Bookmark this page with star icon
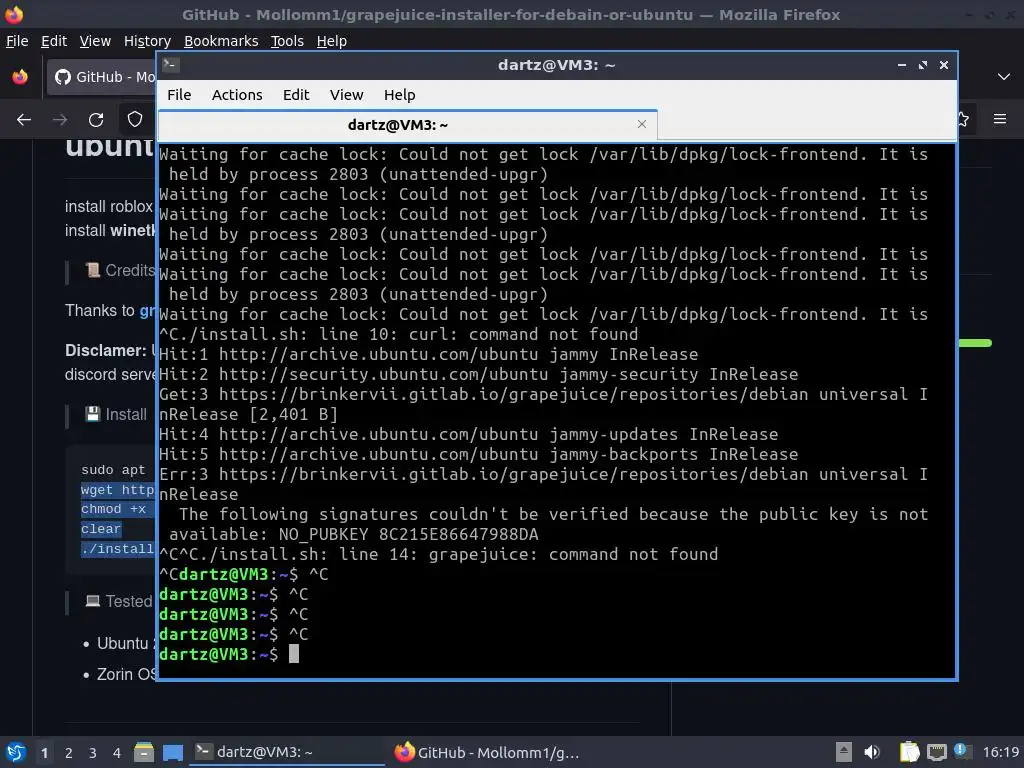Image resolution: width=1024 pixels, height=768 pixels. tap(963, 119)
